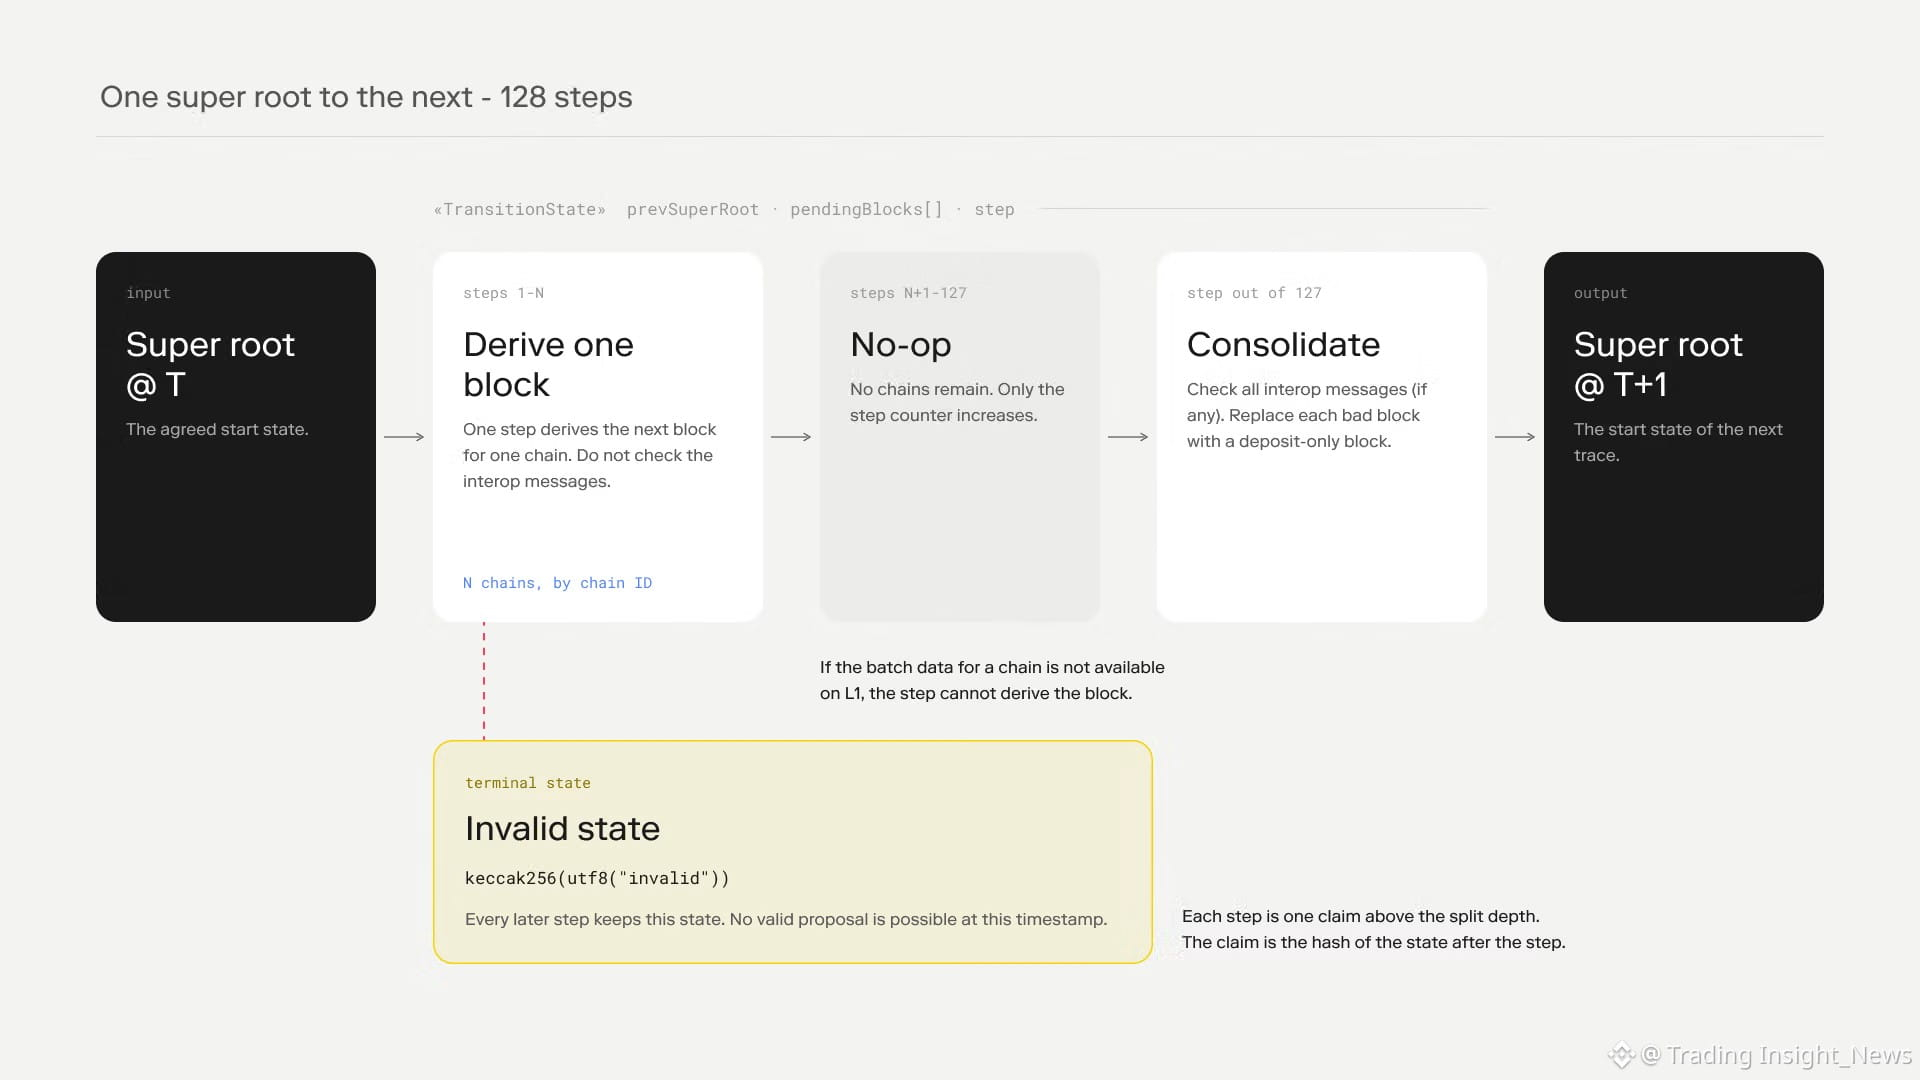Click the 'N chains, by chain ID' blue text
This screenshot has height=1080, width=1920.
pyautogui.click(x=557, y=583)
